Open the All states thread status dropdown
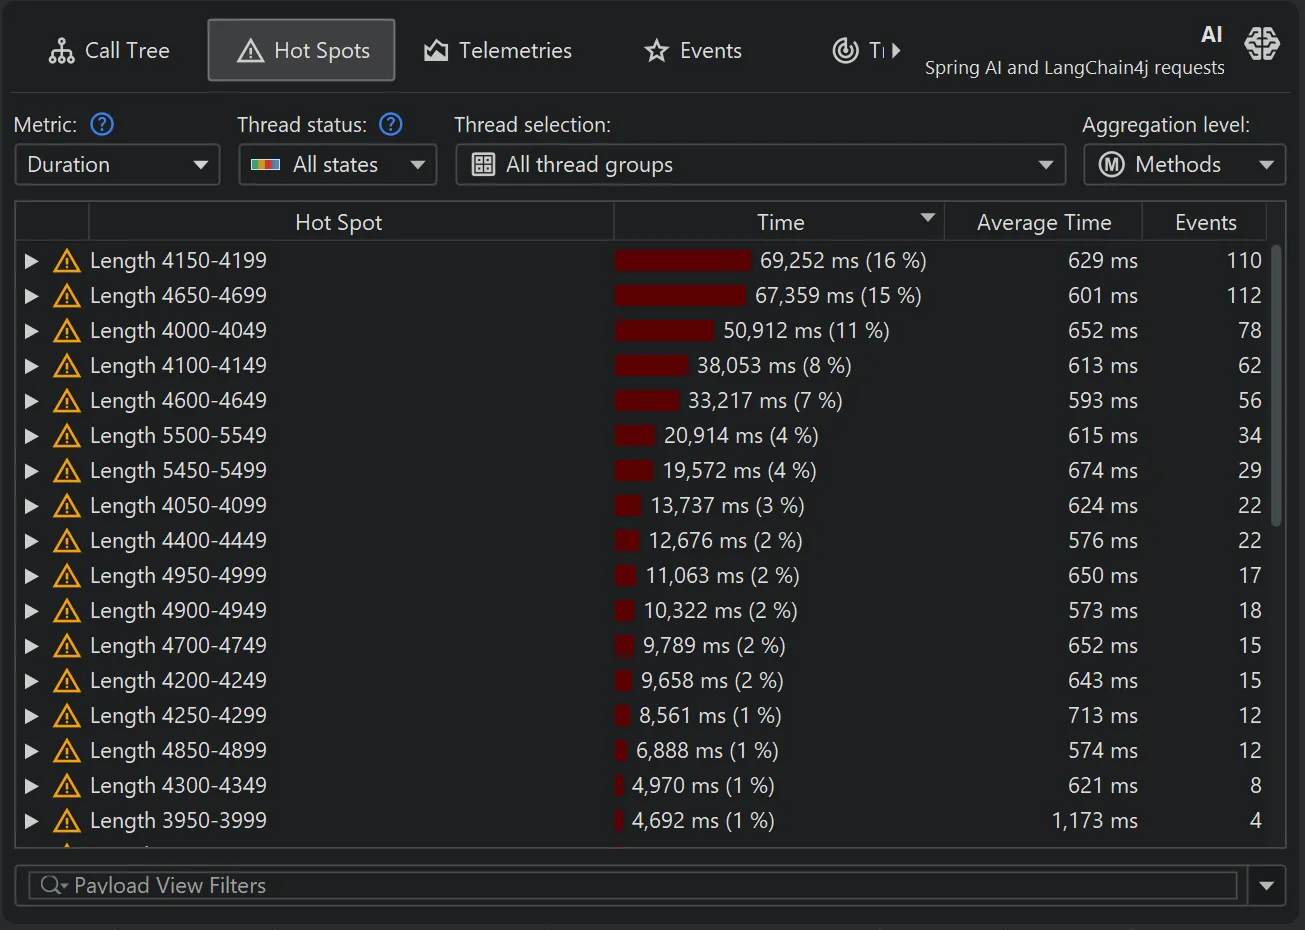1305x930 pixels. tap(337, 164)
